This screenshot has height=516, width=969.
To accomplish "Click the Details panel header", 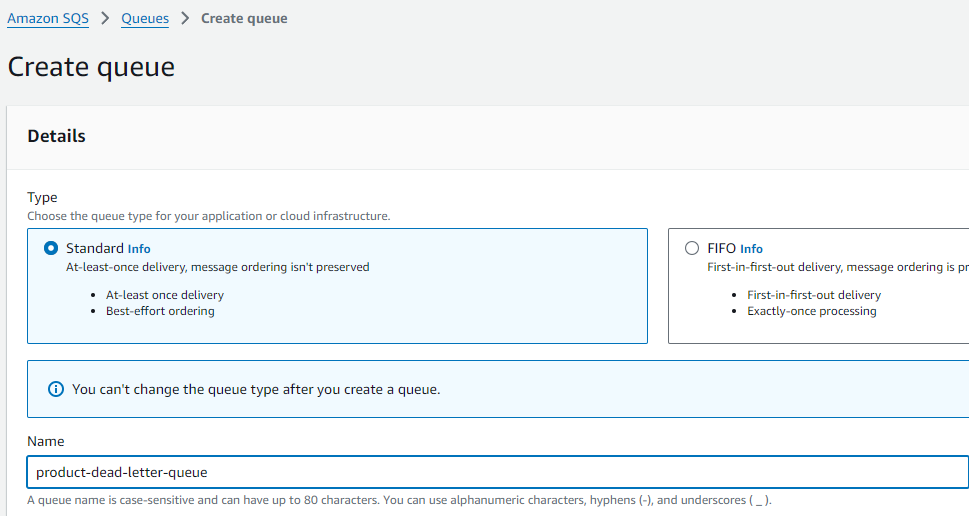I will [x=56, y=136].
